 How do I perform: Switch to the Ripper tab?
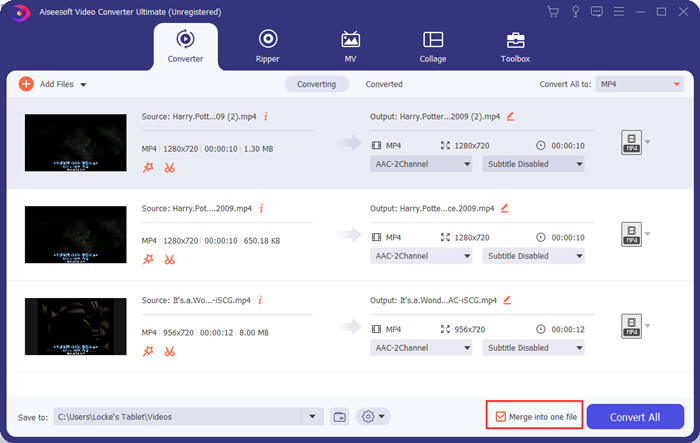click(268, 45)
